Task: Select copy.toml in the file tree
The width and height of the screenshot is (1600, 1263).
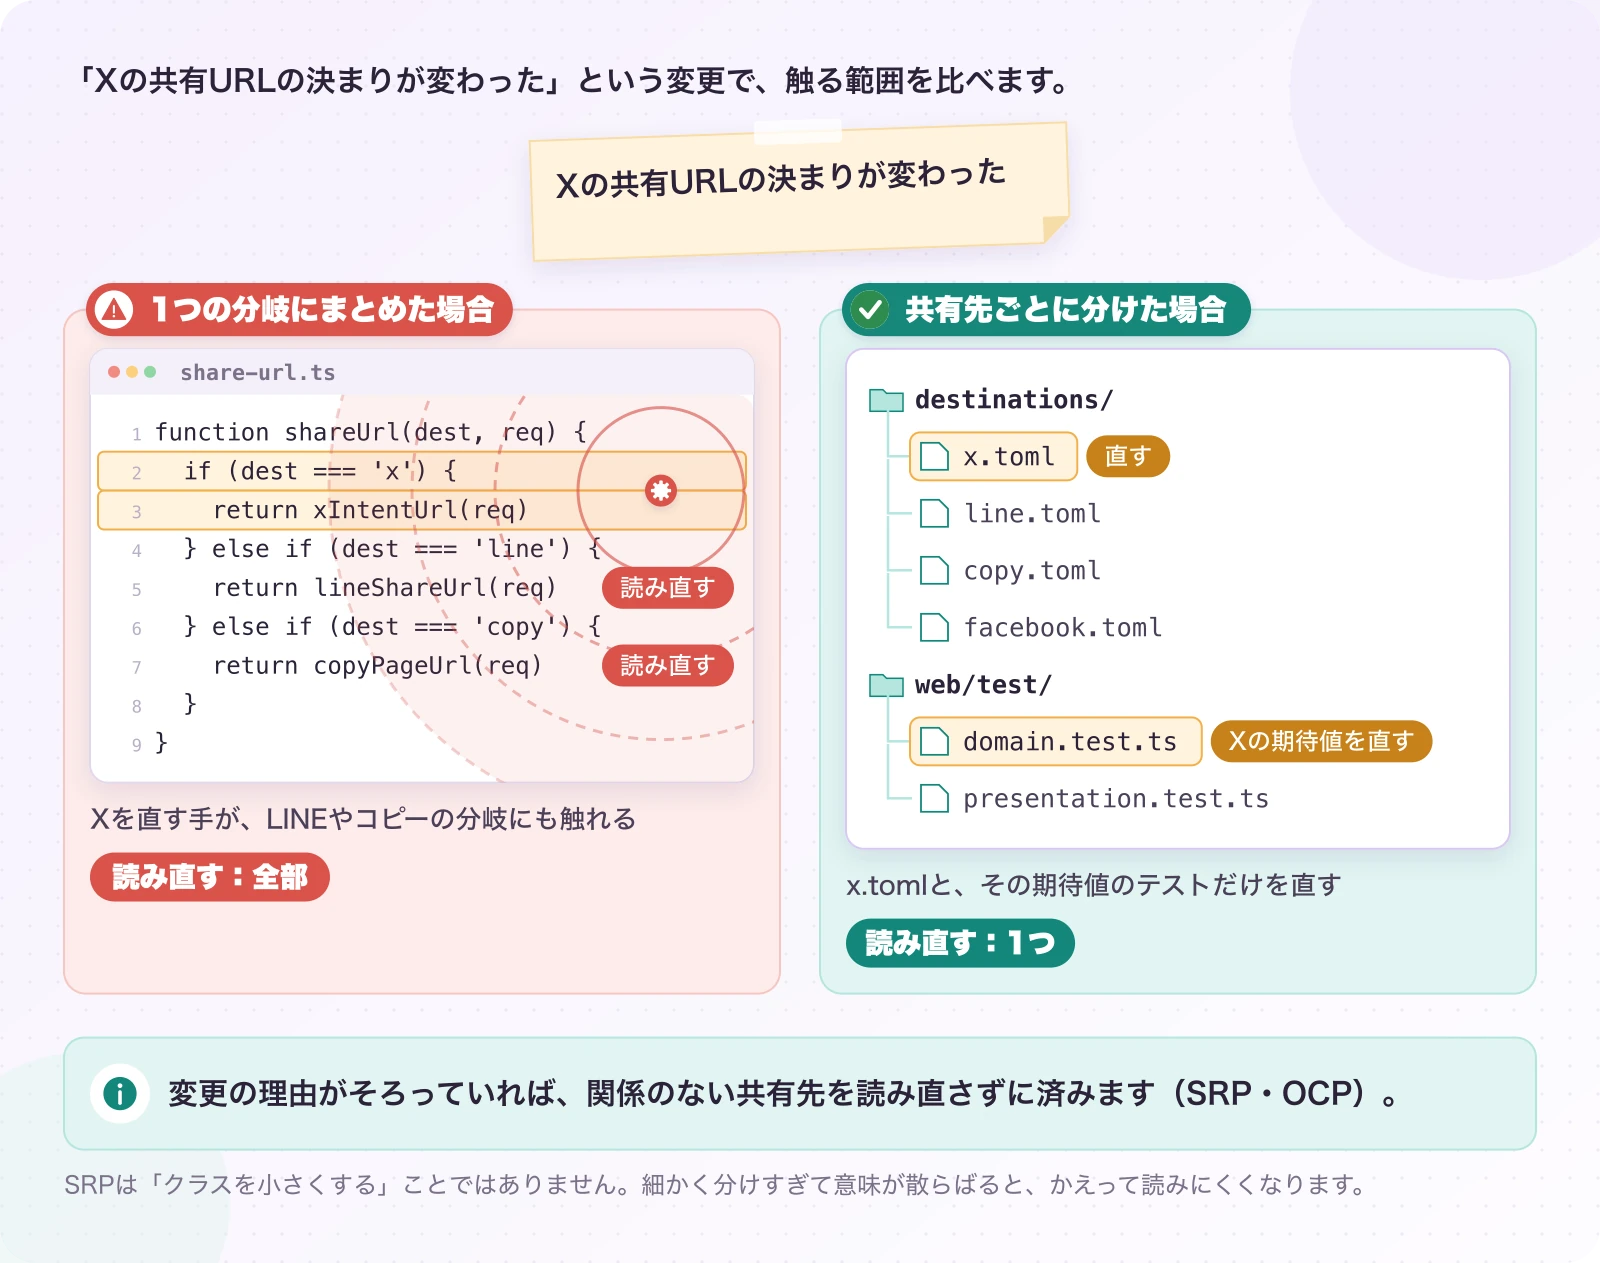Action: [1031, 571]
